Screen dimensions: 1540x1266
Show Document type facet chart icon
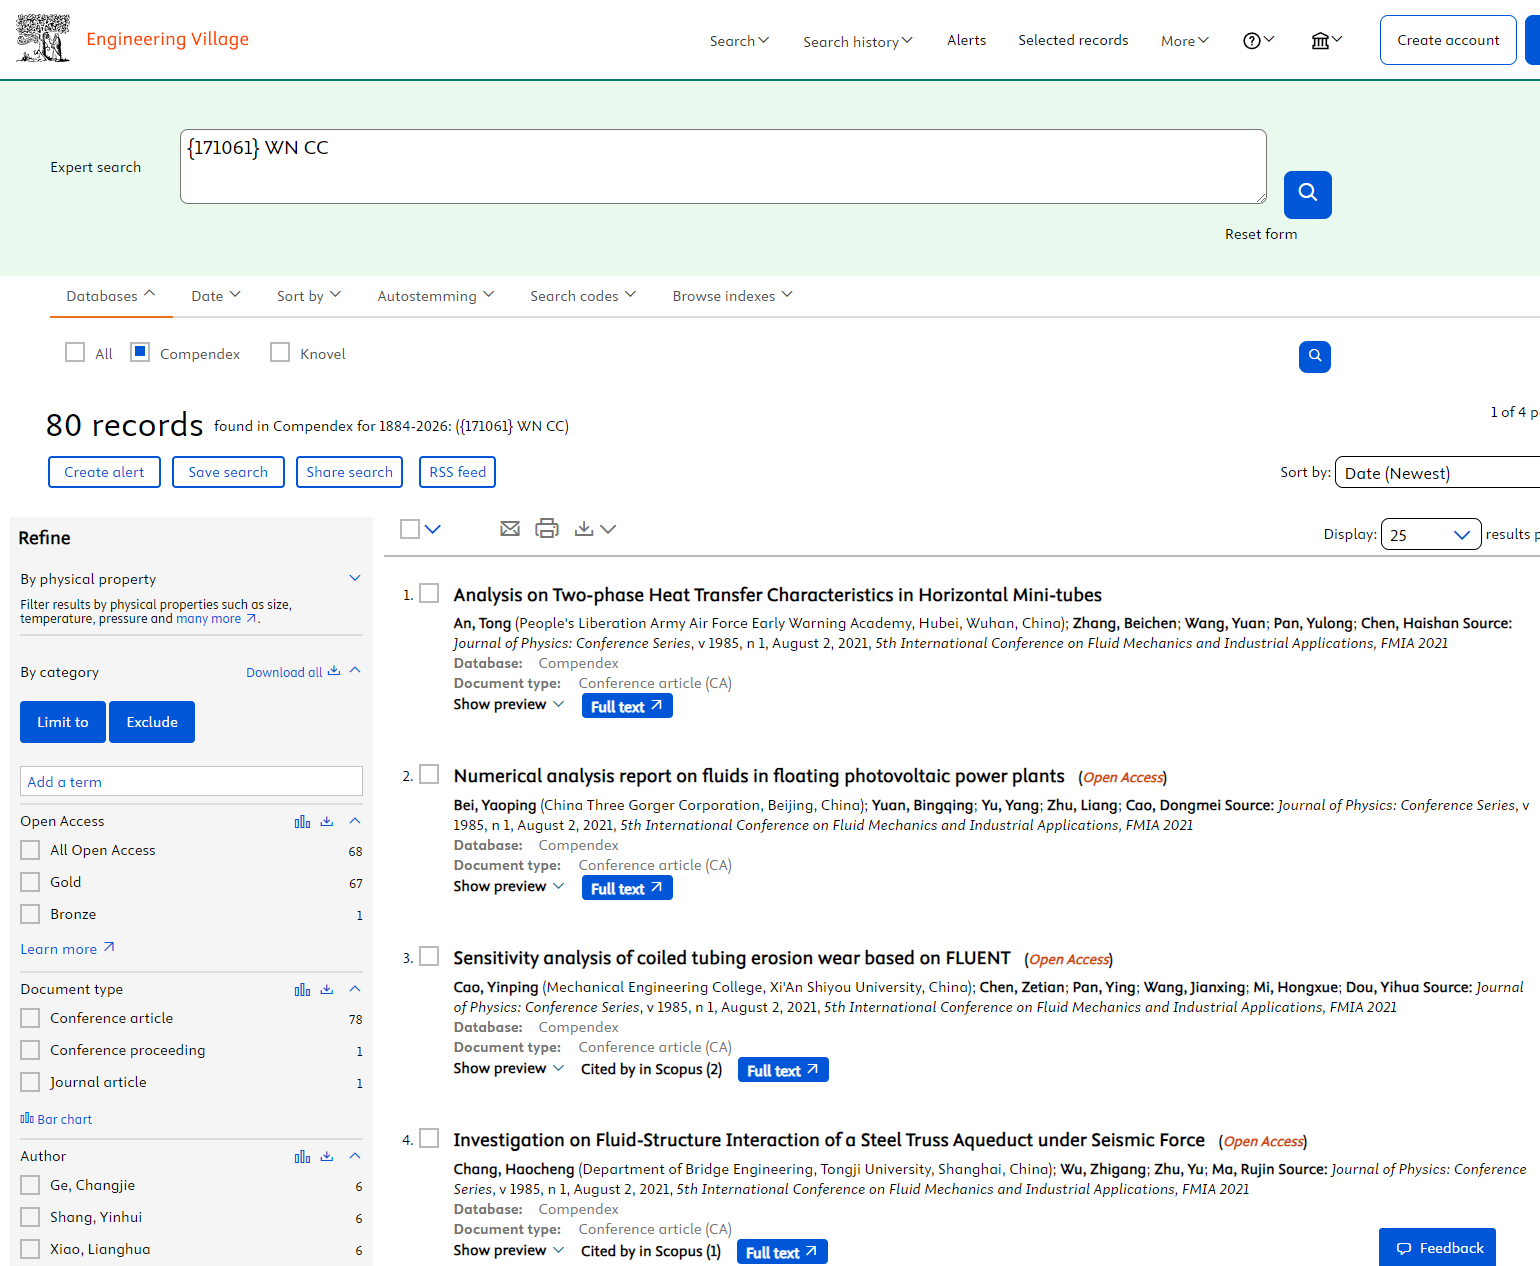[302, 990]
